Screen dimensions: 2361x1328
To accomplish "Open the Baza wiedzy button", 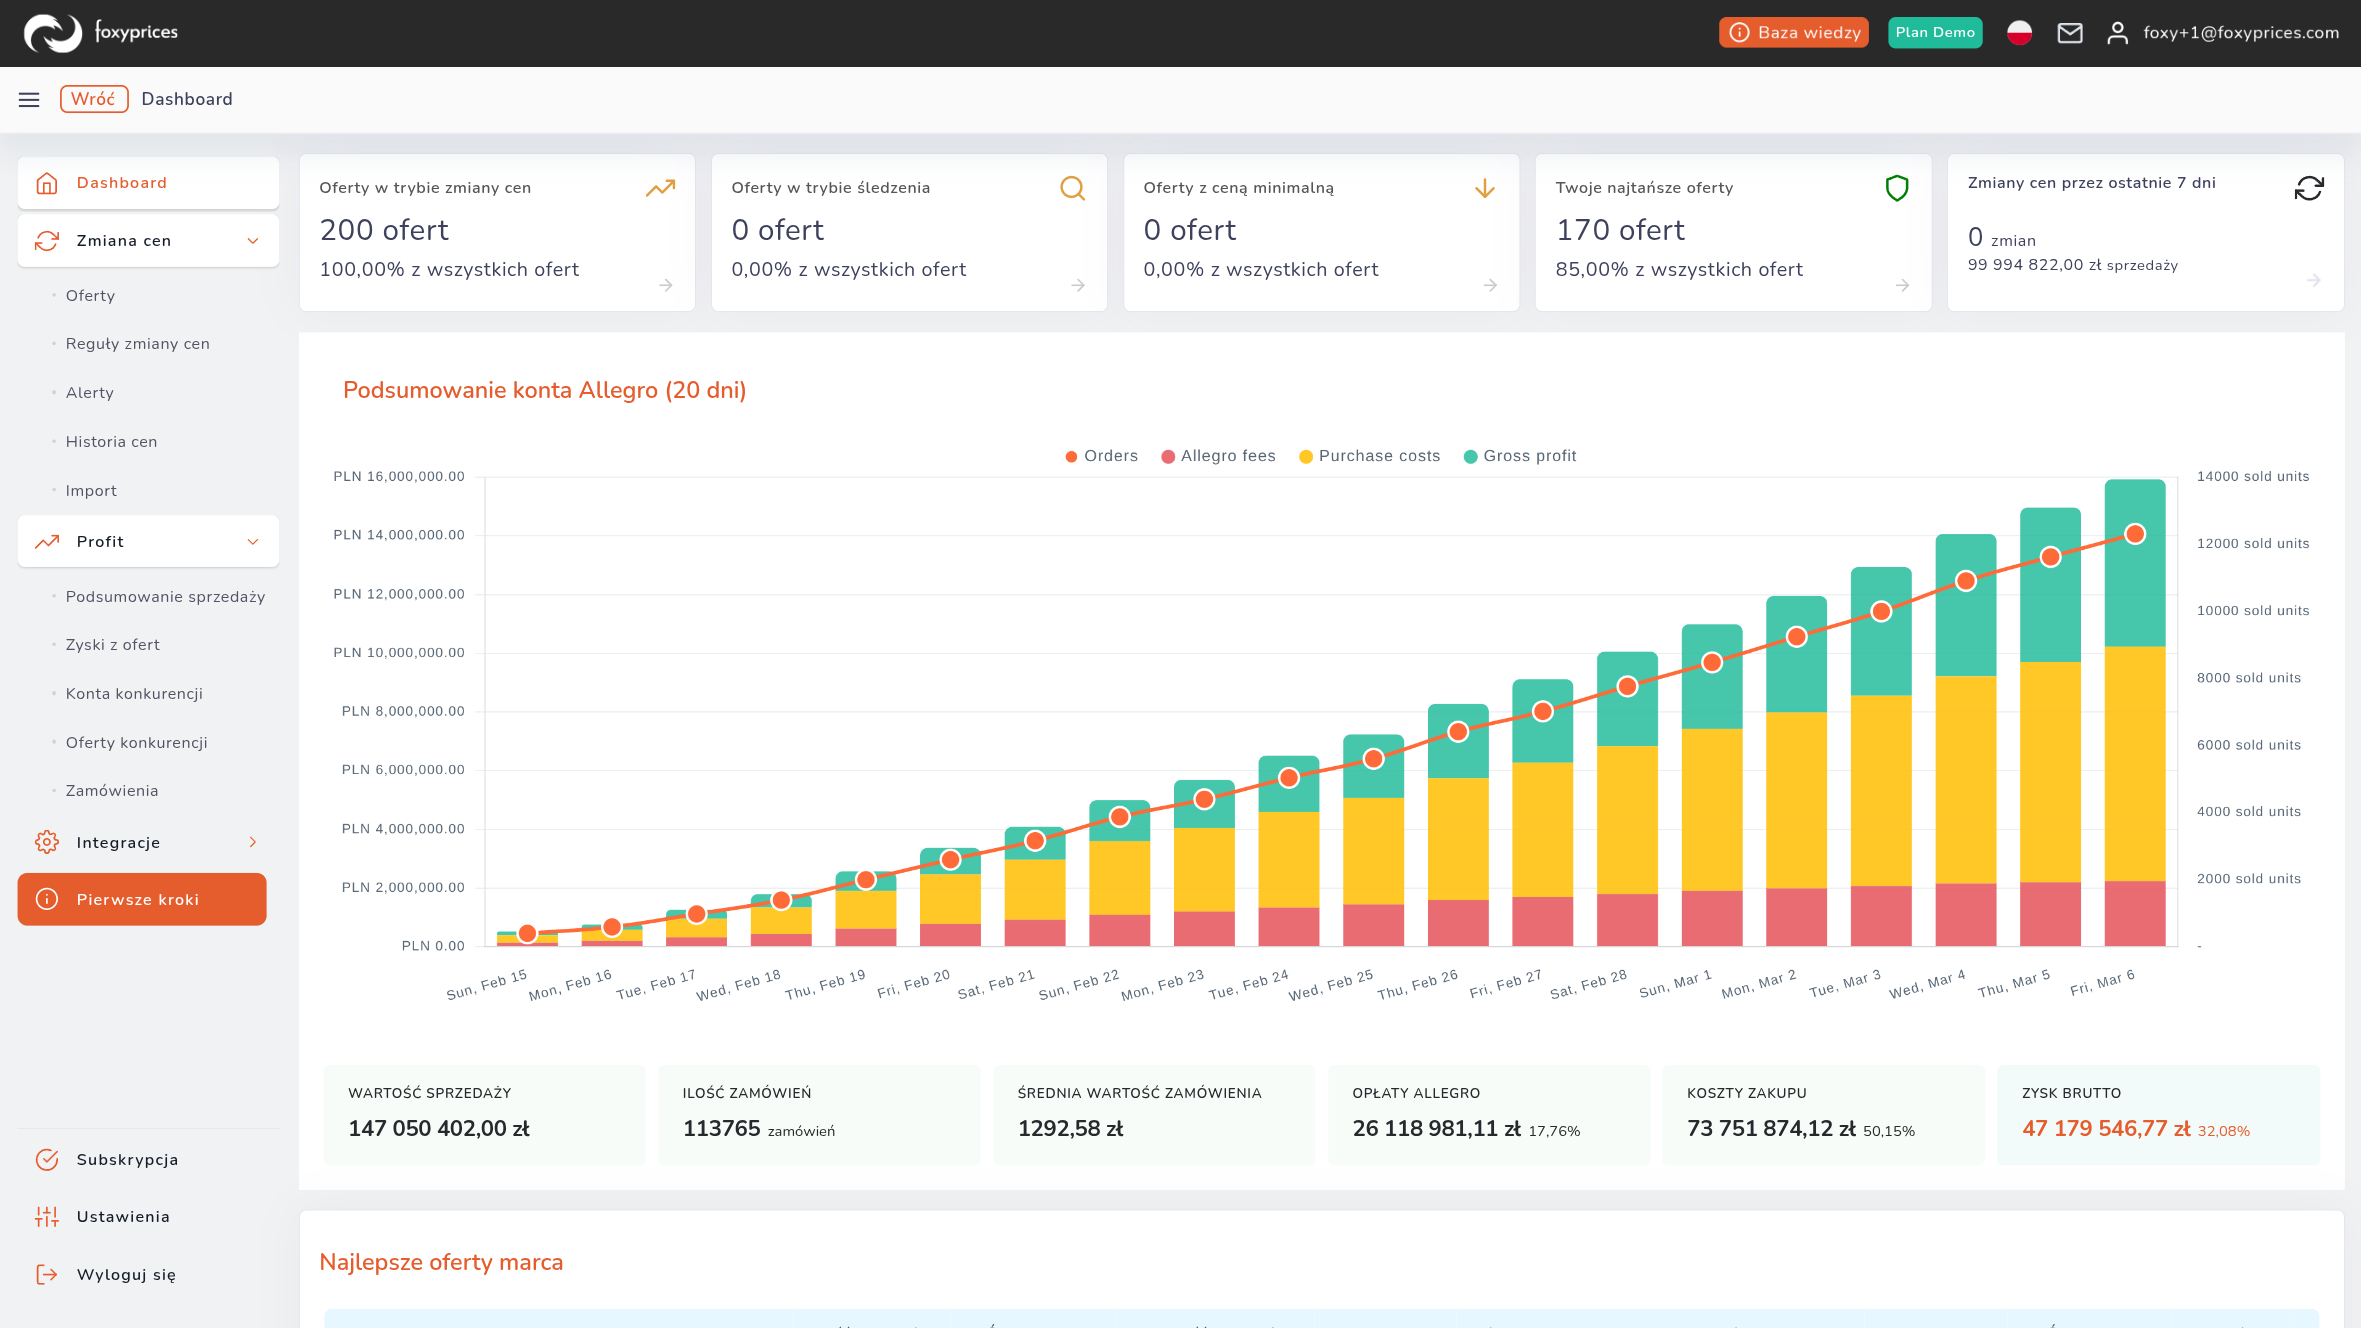I will click(1794, 33).
